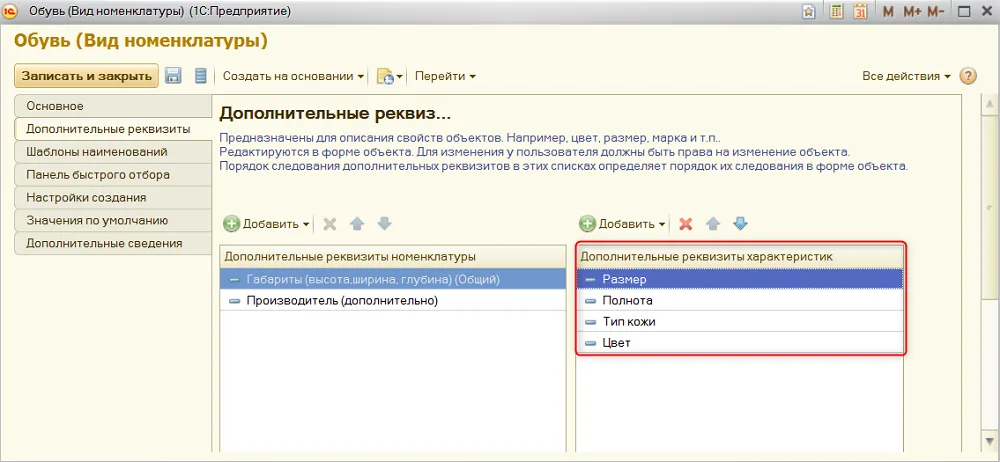Click the favorites star icon in title bar
Image resolution: width=1000 pixels, height=462 pixels.
(809, 11)
